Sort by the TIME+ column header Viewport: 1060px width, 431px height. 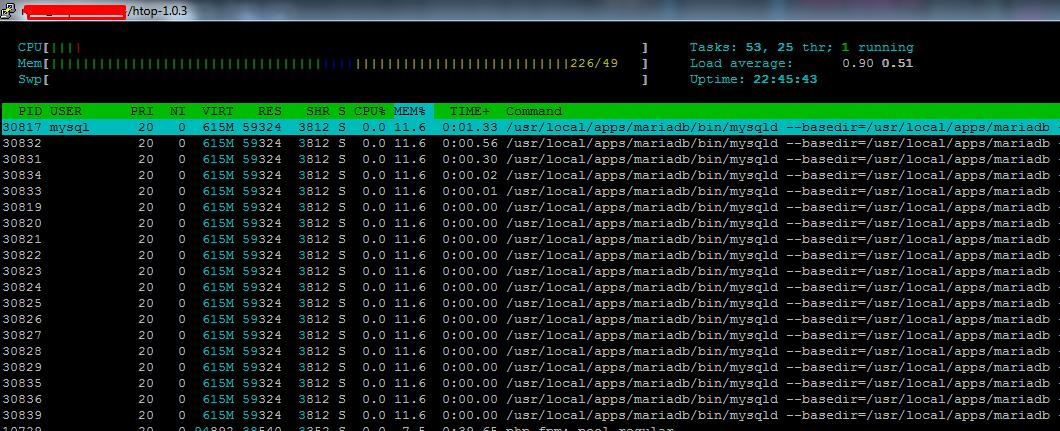(470, 111)
